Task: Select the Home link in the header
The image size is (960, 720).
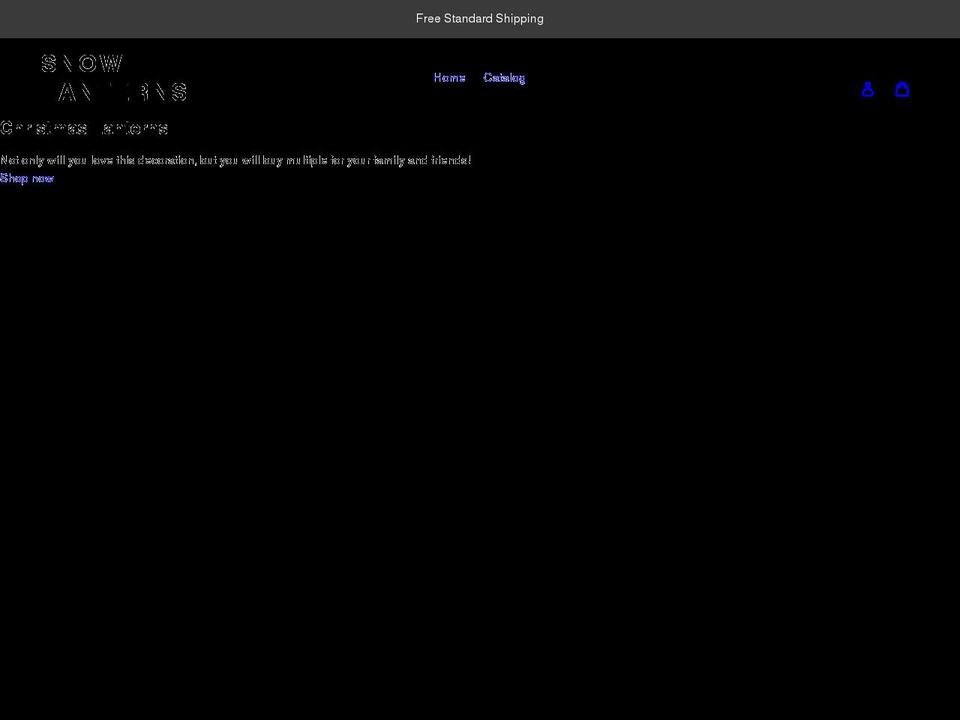Action: coord(449,77)
